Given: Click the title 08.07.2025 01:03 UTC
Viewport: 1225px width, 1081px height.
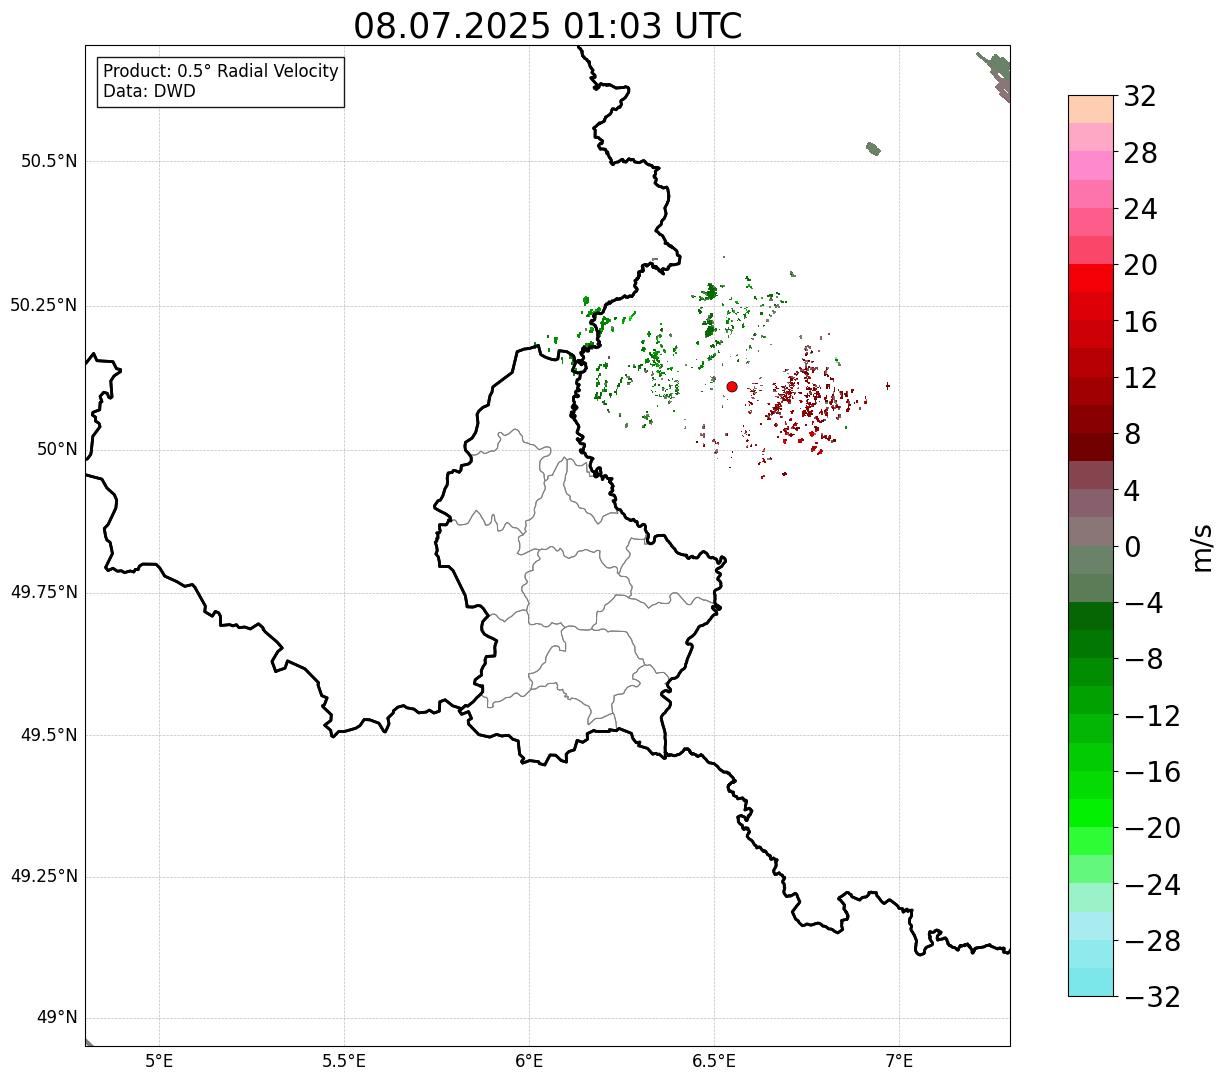Looking at the screenshot, I should tap(548, 26).
